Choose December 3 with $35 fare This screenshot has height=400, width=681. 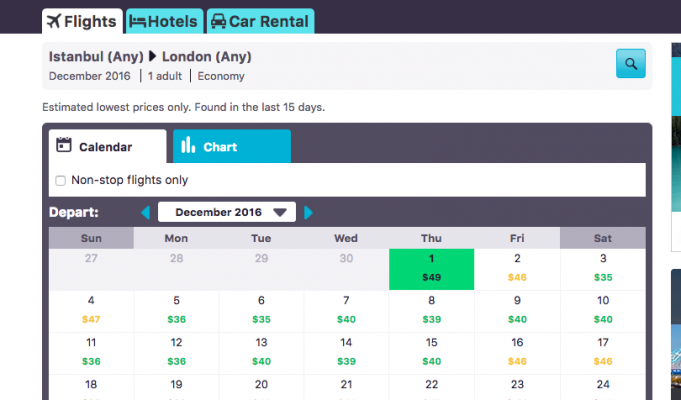[602, 268]
